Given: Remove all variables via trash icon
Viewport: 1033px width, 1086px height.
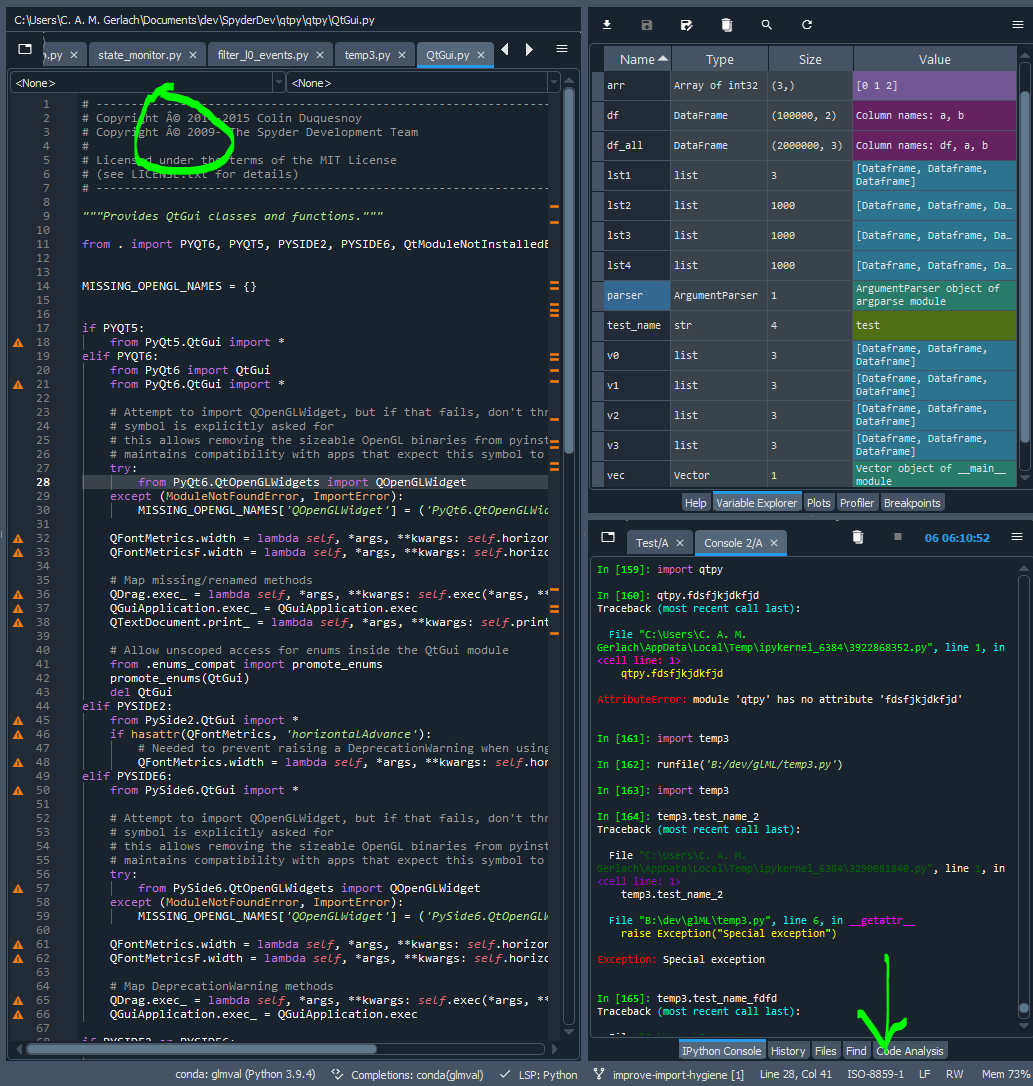Looking at the screenshot, I should (x=727, y=25).
